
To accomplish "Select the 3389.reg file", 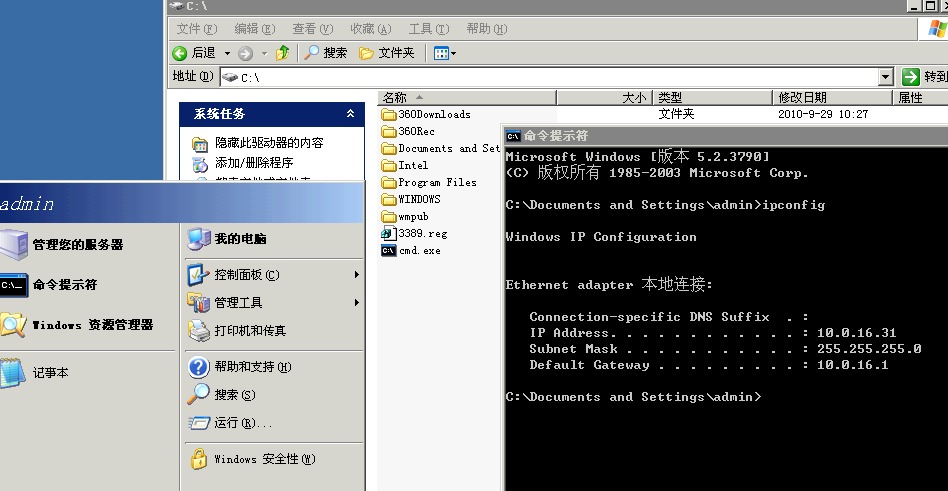I will [415, 233].
